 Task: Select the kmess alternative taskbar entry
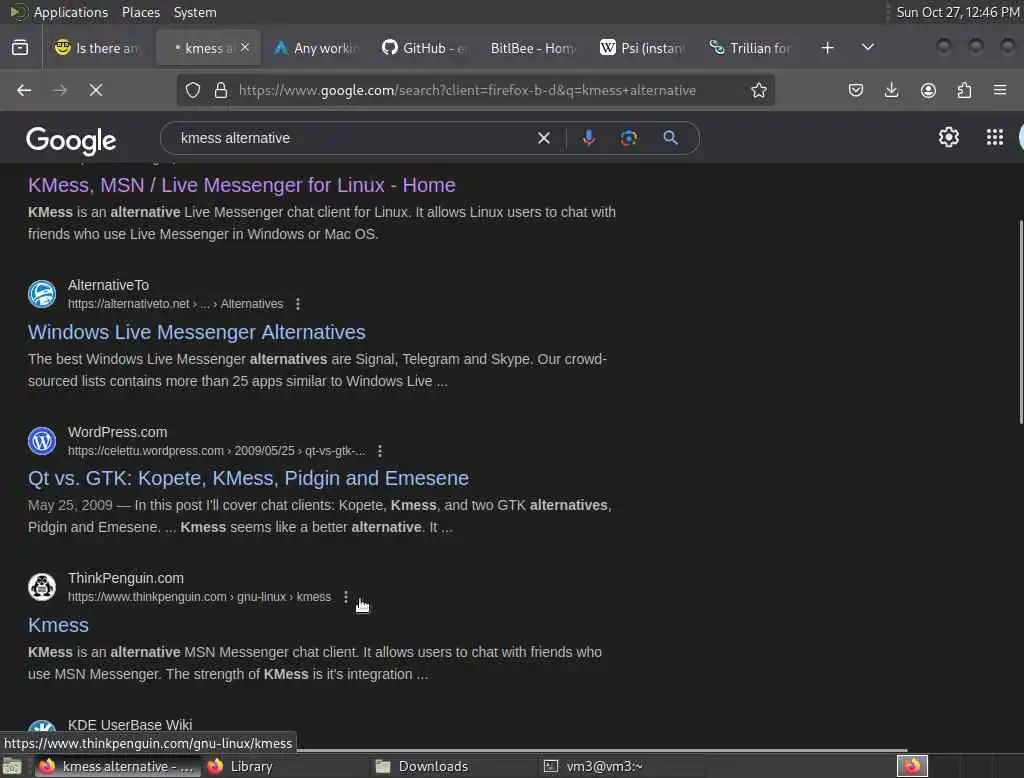coord(116,766)
